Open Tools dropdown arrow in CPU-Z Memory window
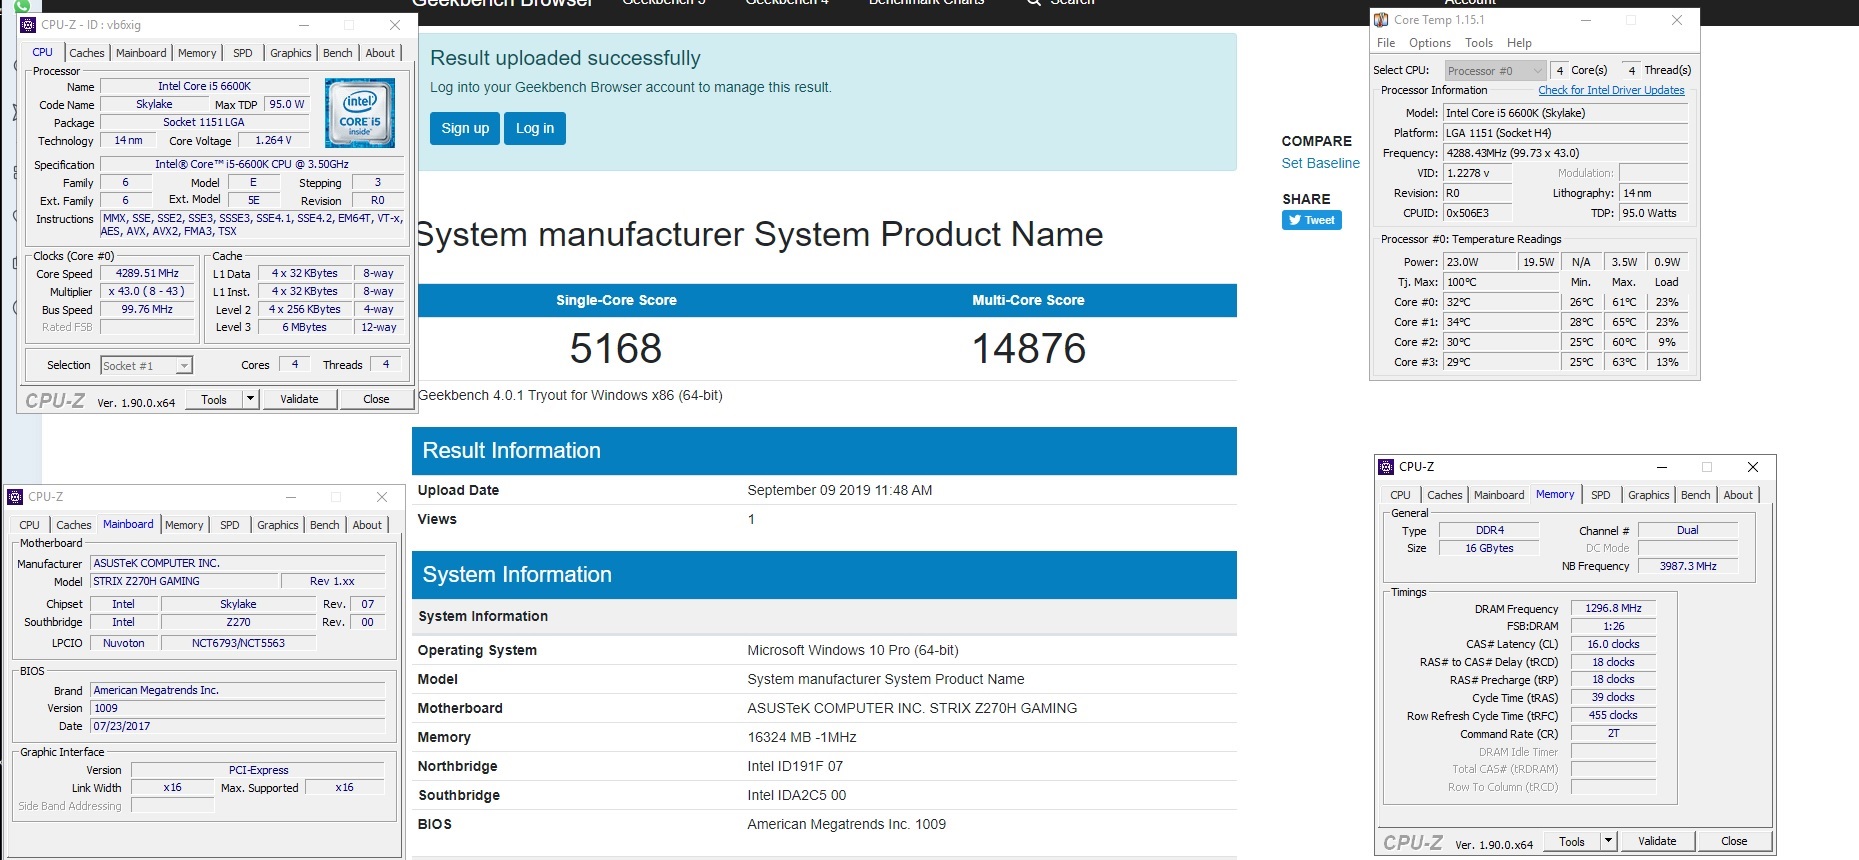 click(1608, 841)
